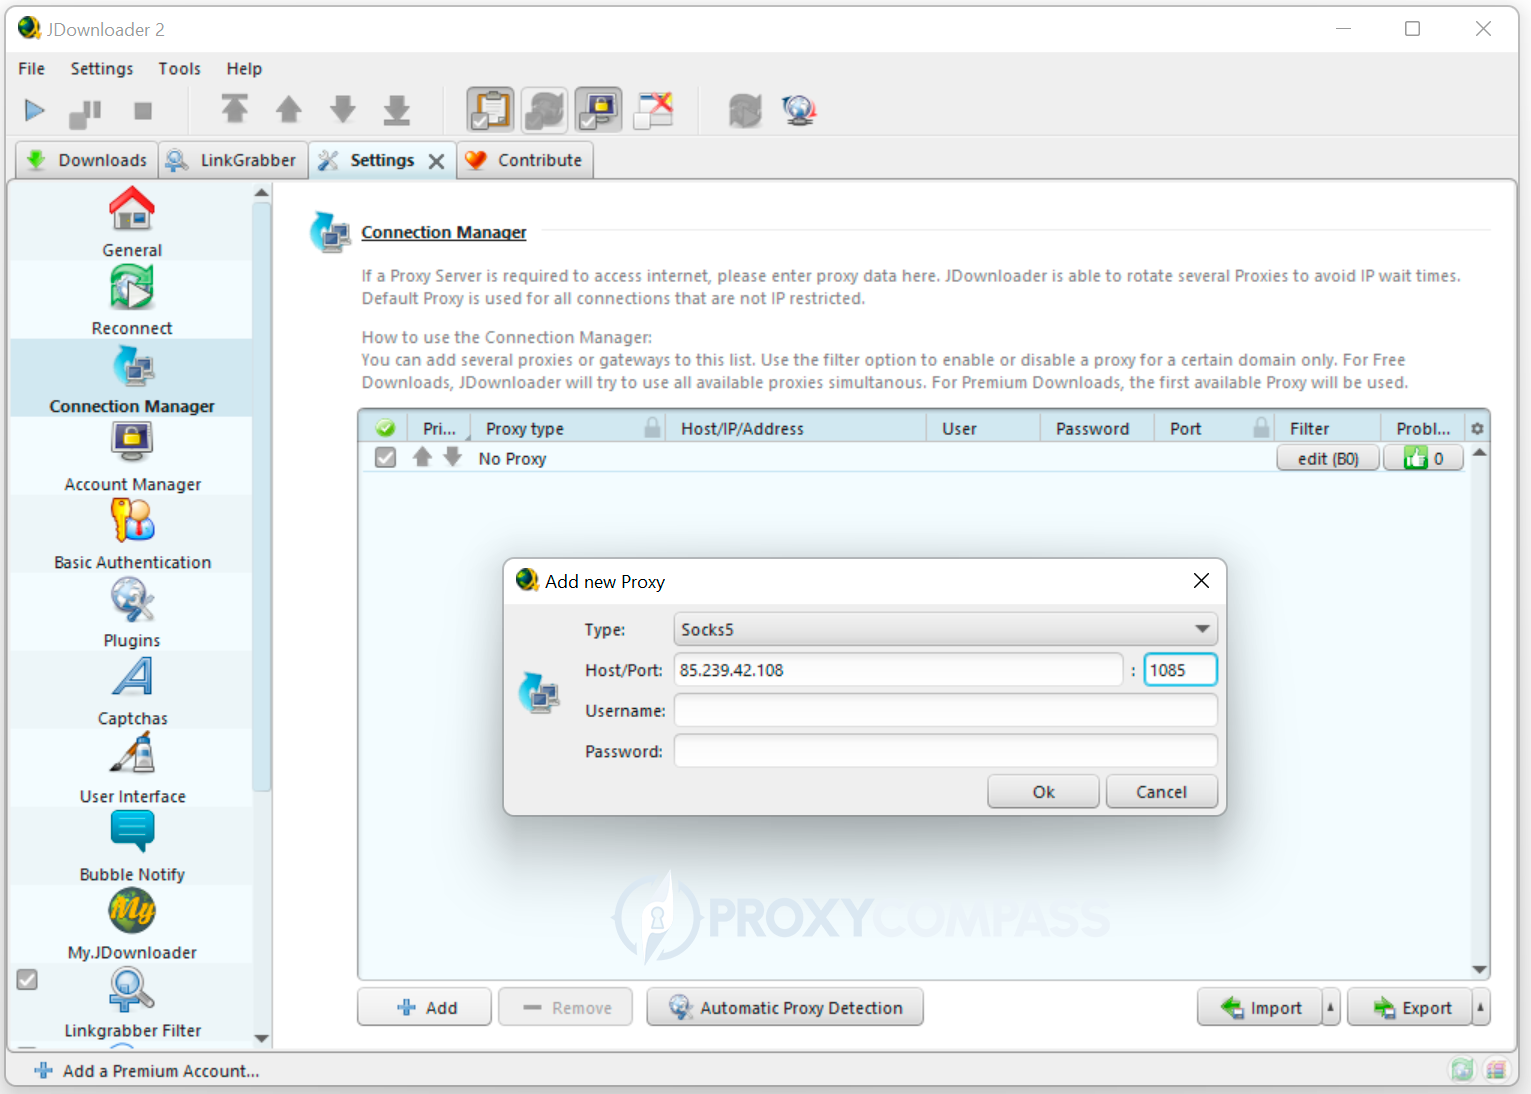
Task: Click the problems thumbs-up 0 button
Action: (x=1424, y=458)
